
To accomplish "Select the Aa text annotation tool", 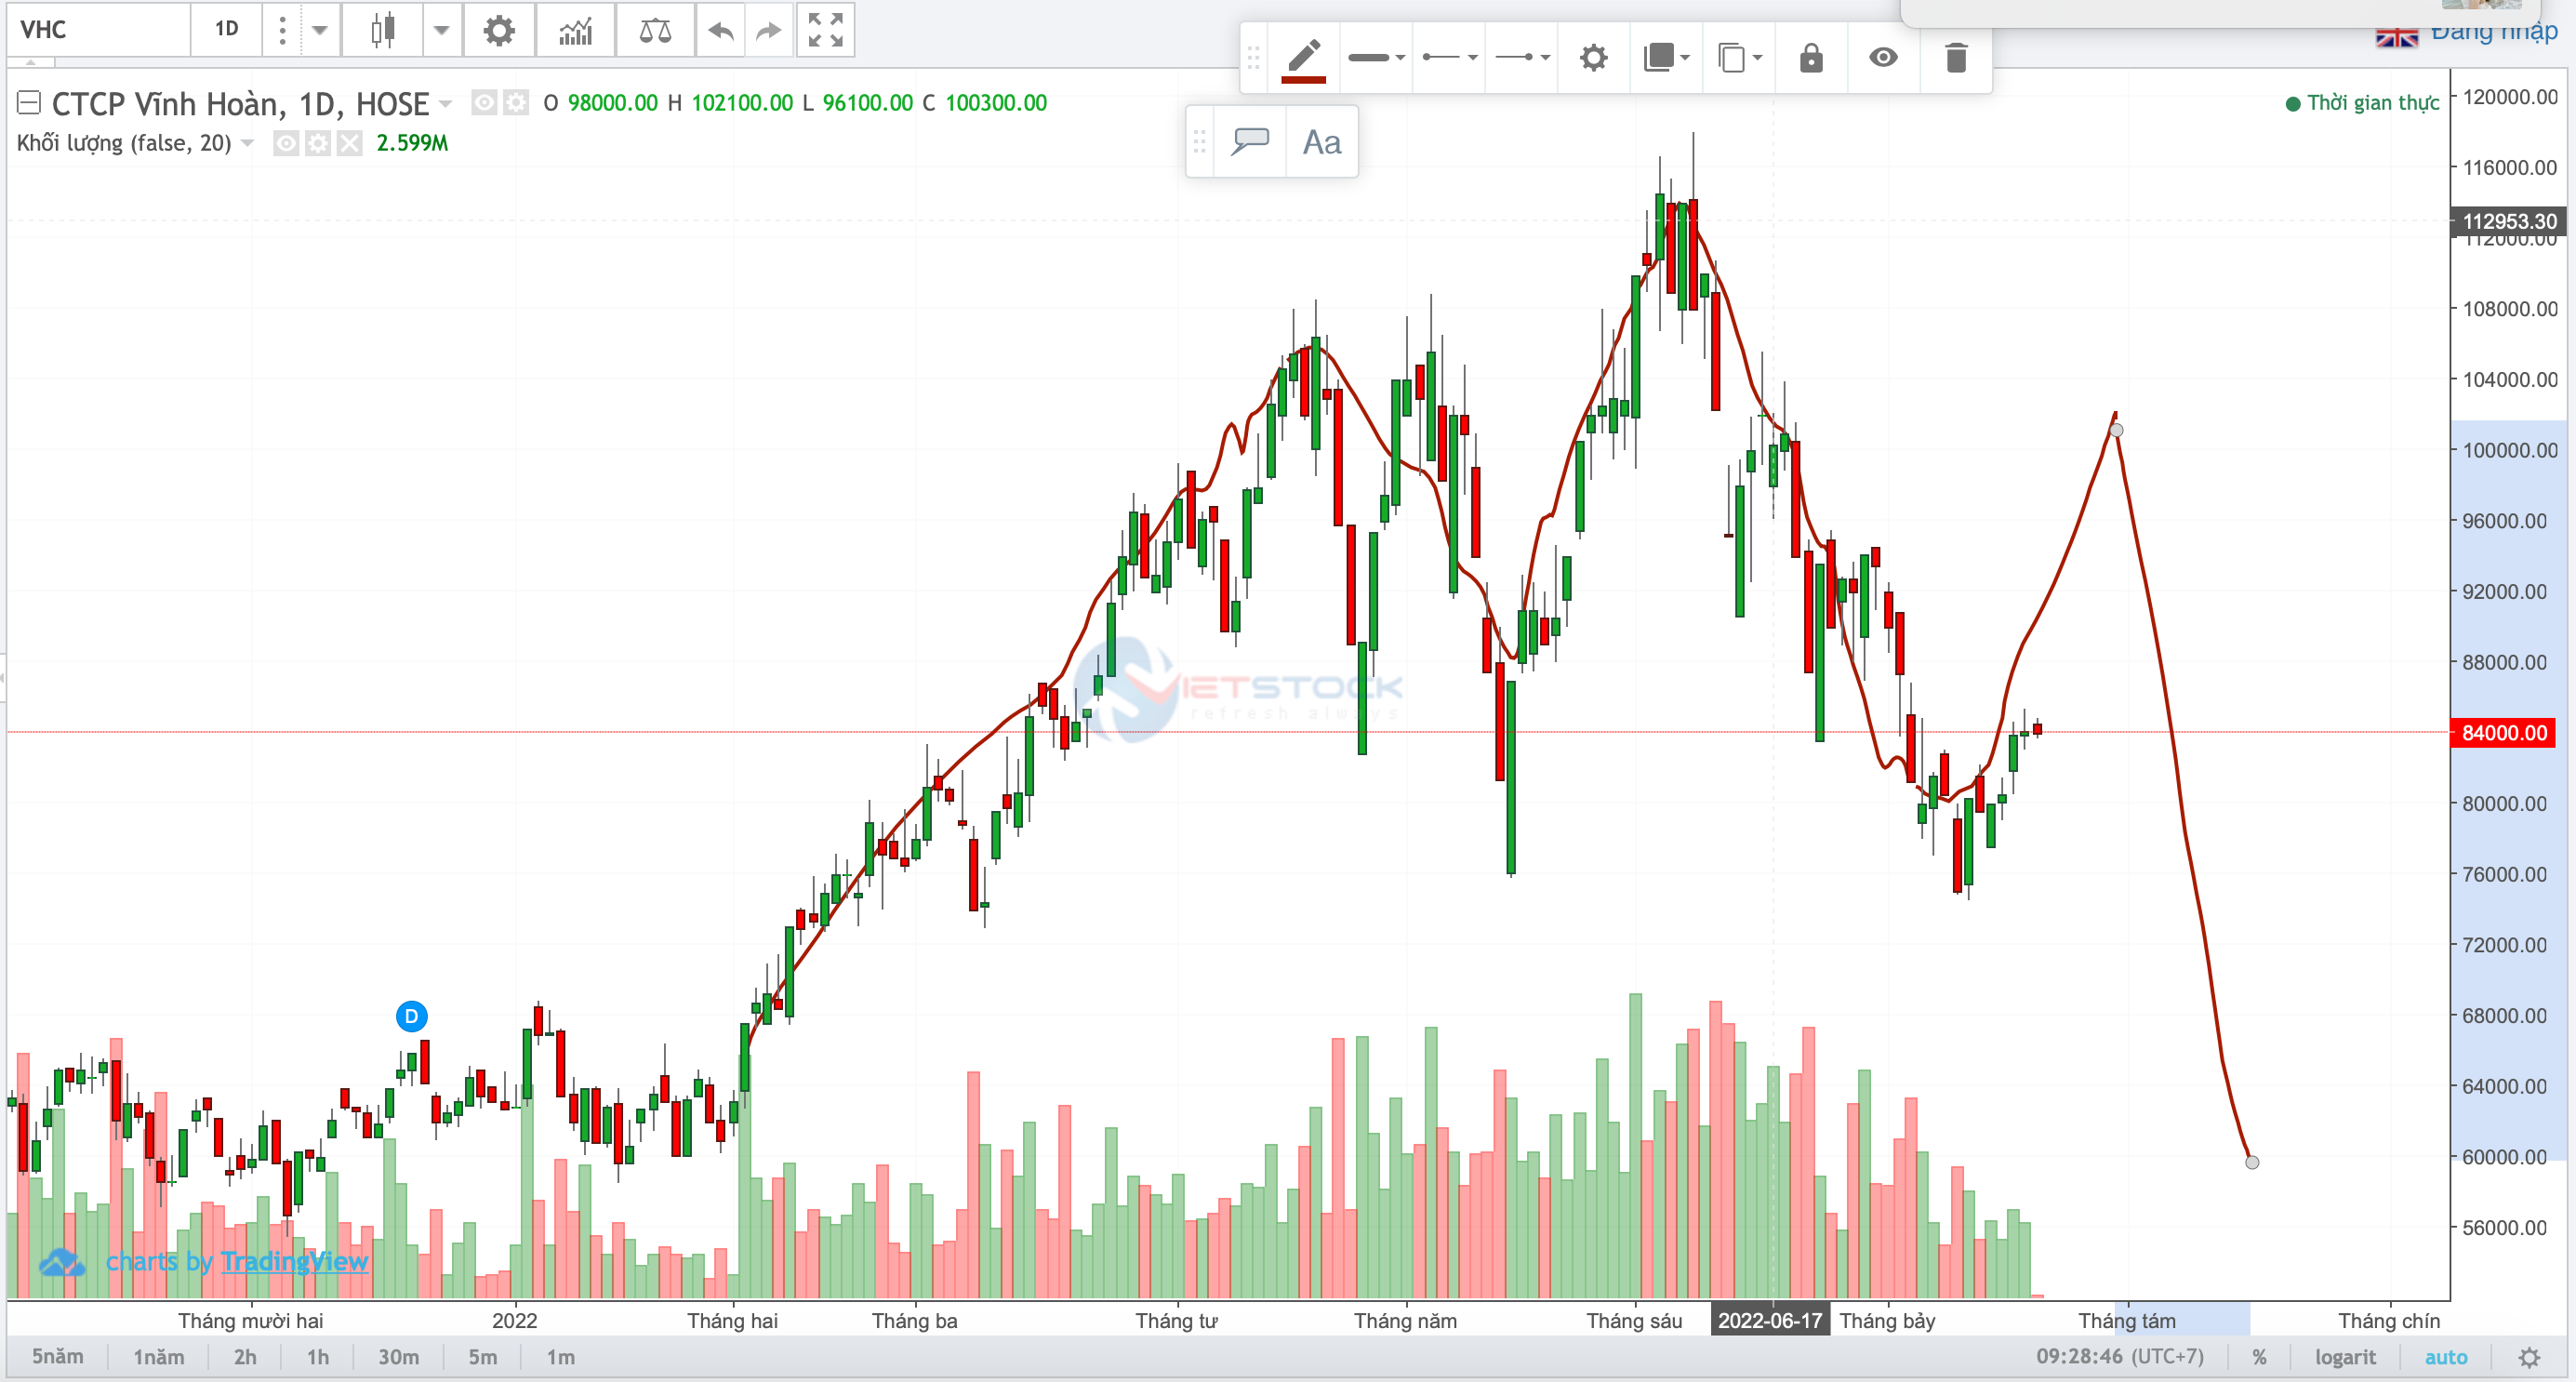I will tap(1322, 142).
